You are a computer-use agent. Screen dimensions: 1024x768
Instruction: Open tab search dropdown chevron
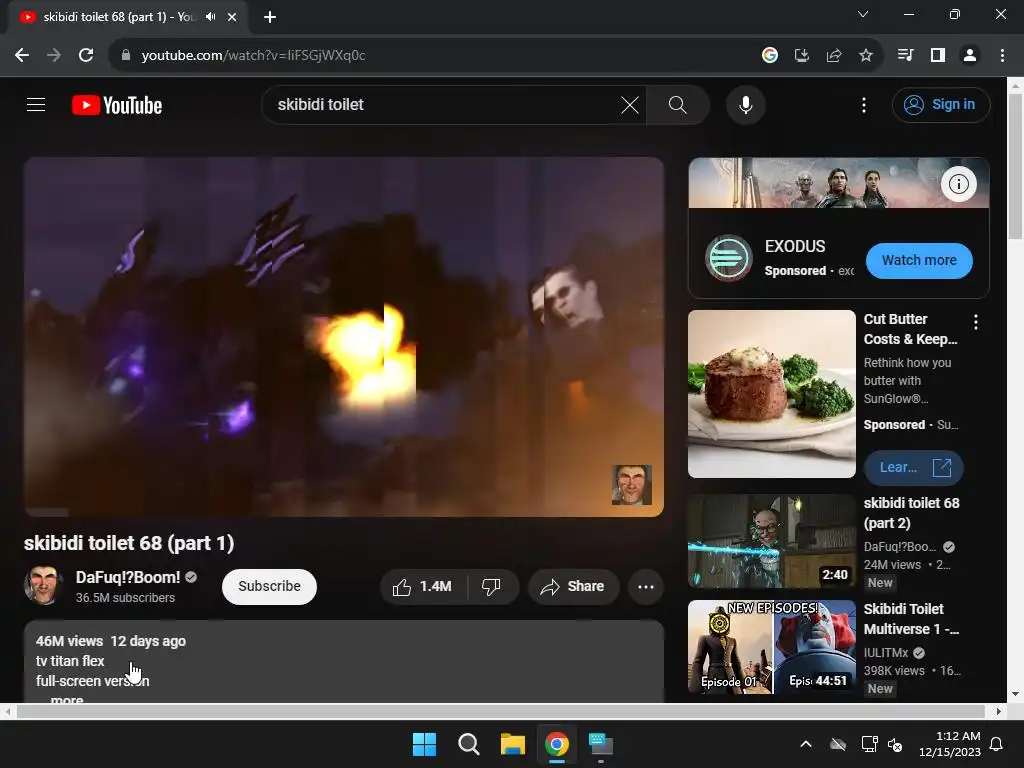coord(863,14)
